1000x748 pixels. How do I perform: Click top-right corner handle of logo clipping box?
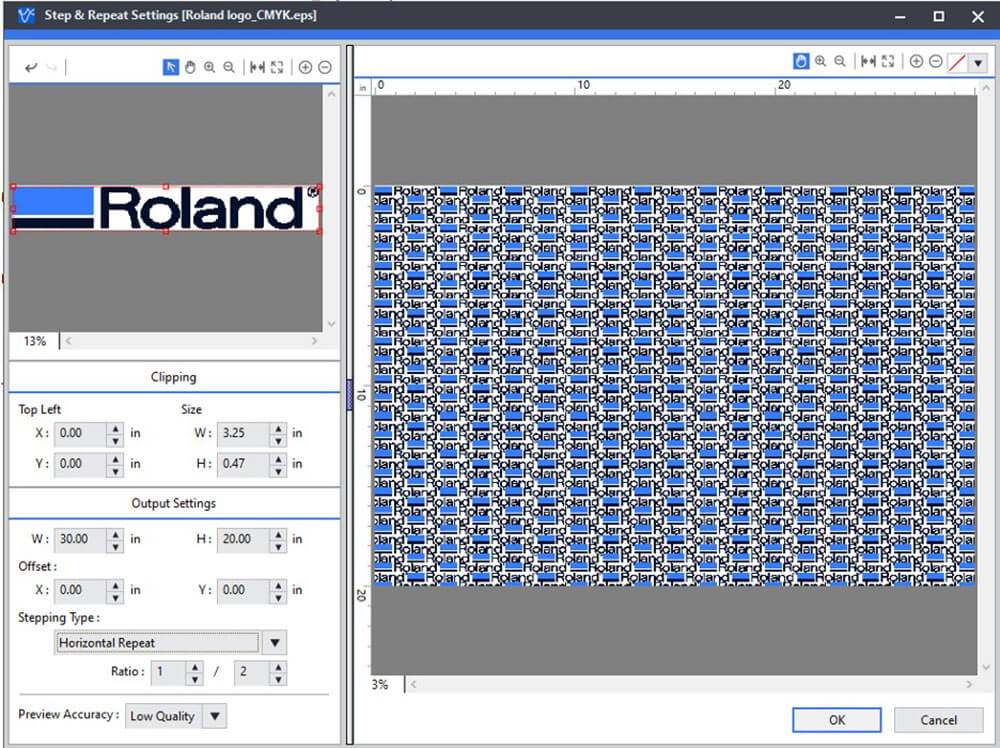click(320, 187)
